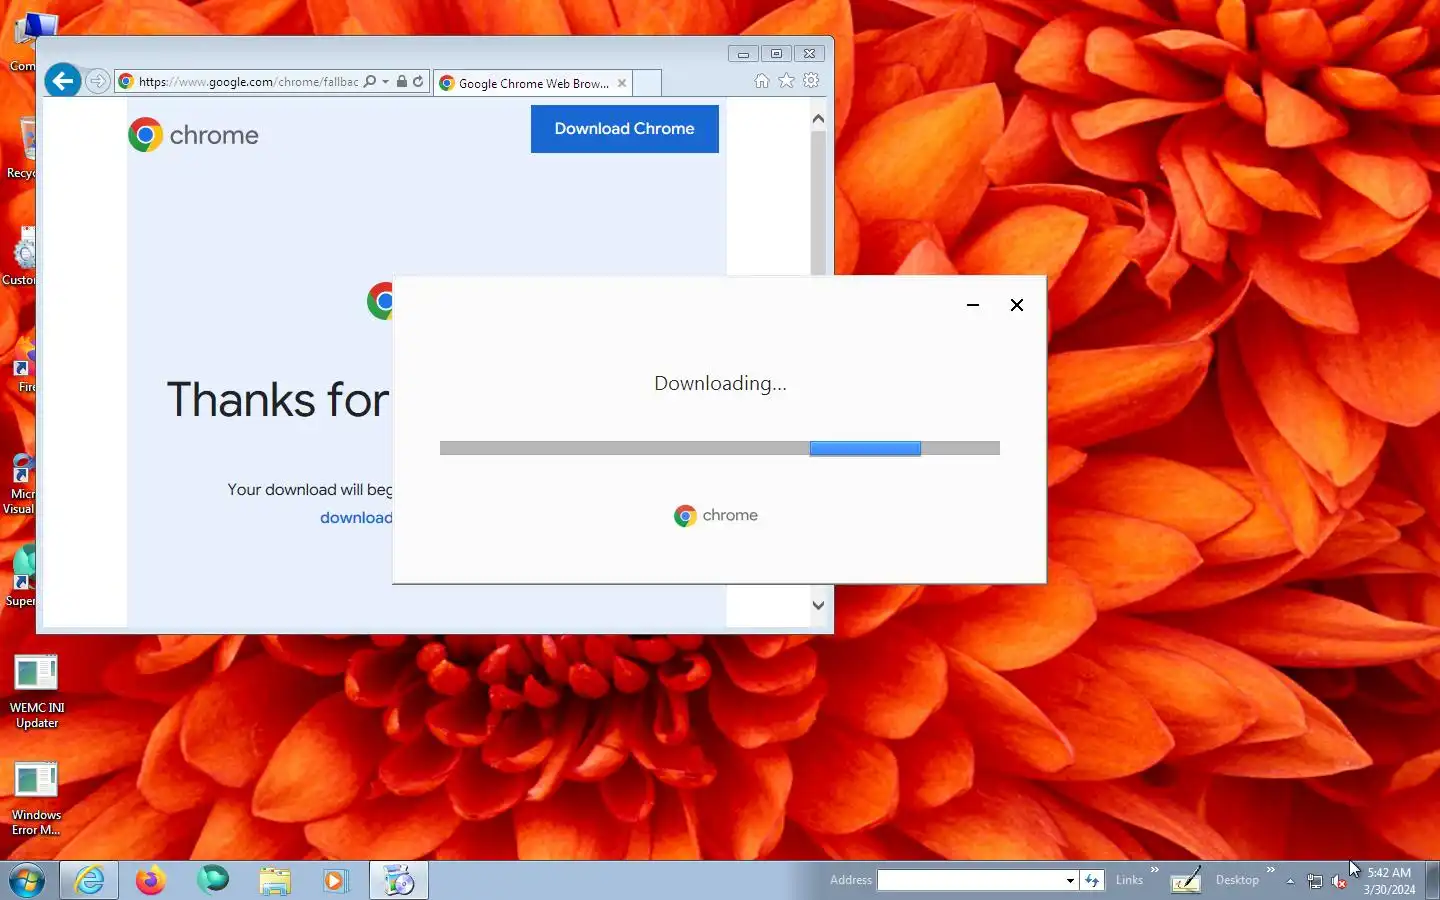Click the muted volume tray icon
The image size is (1440, 900).
click(1339, 881)
